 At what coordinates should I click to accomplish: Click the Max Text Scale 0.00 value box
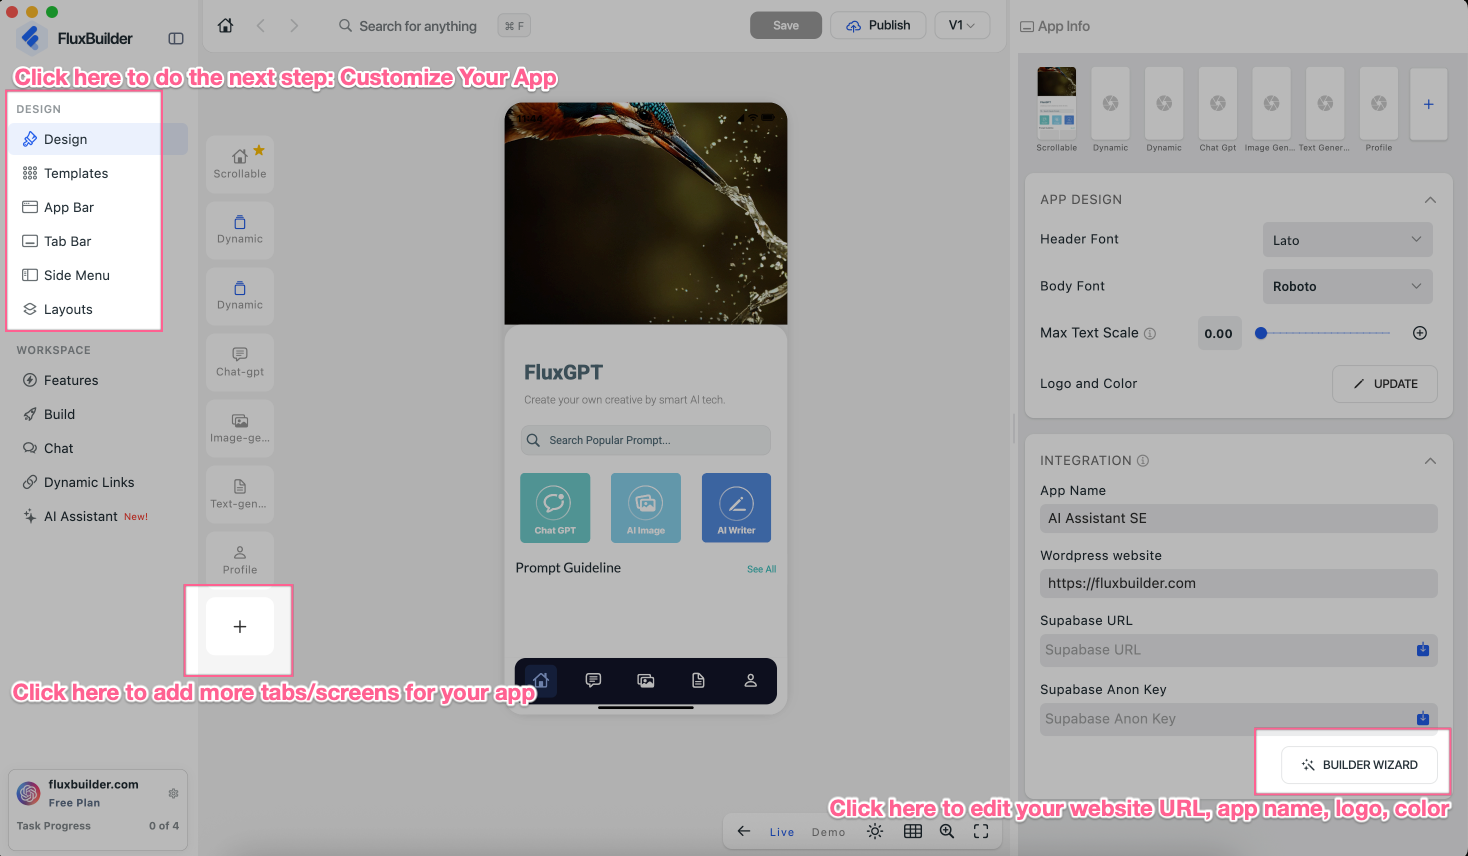pos(1219,334)
